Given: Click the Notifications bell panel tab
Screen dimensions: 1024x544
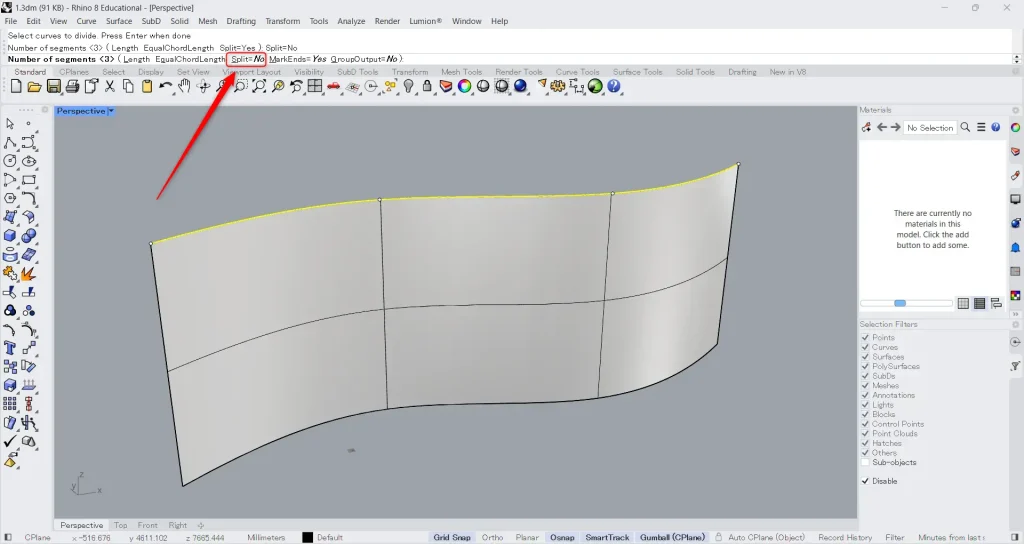Looking at the screenshot, I should click(x=1016, y=248).
